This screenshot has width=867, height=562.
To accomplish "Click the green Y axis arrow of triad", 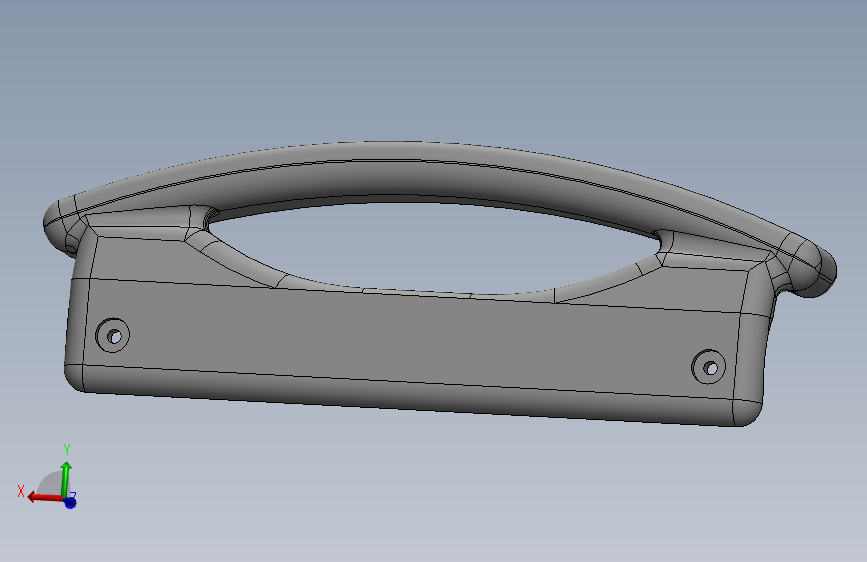I will pos(66,479).
